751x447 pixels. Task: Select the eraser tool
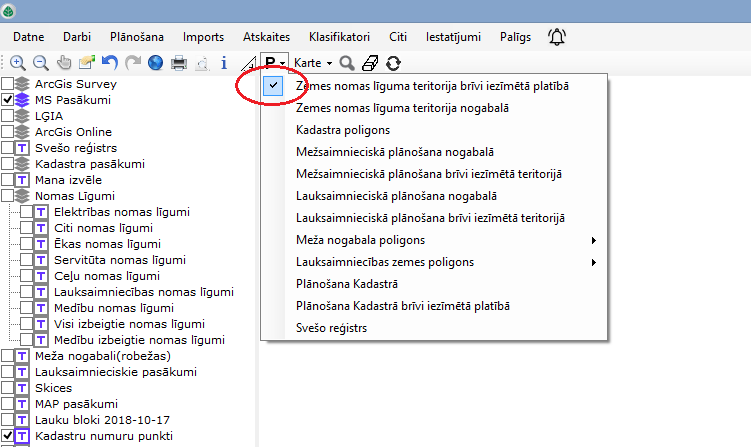370,63
